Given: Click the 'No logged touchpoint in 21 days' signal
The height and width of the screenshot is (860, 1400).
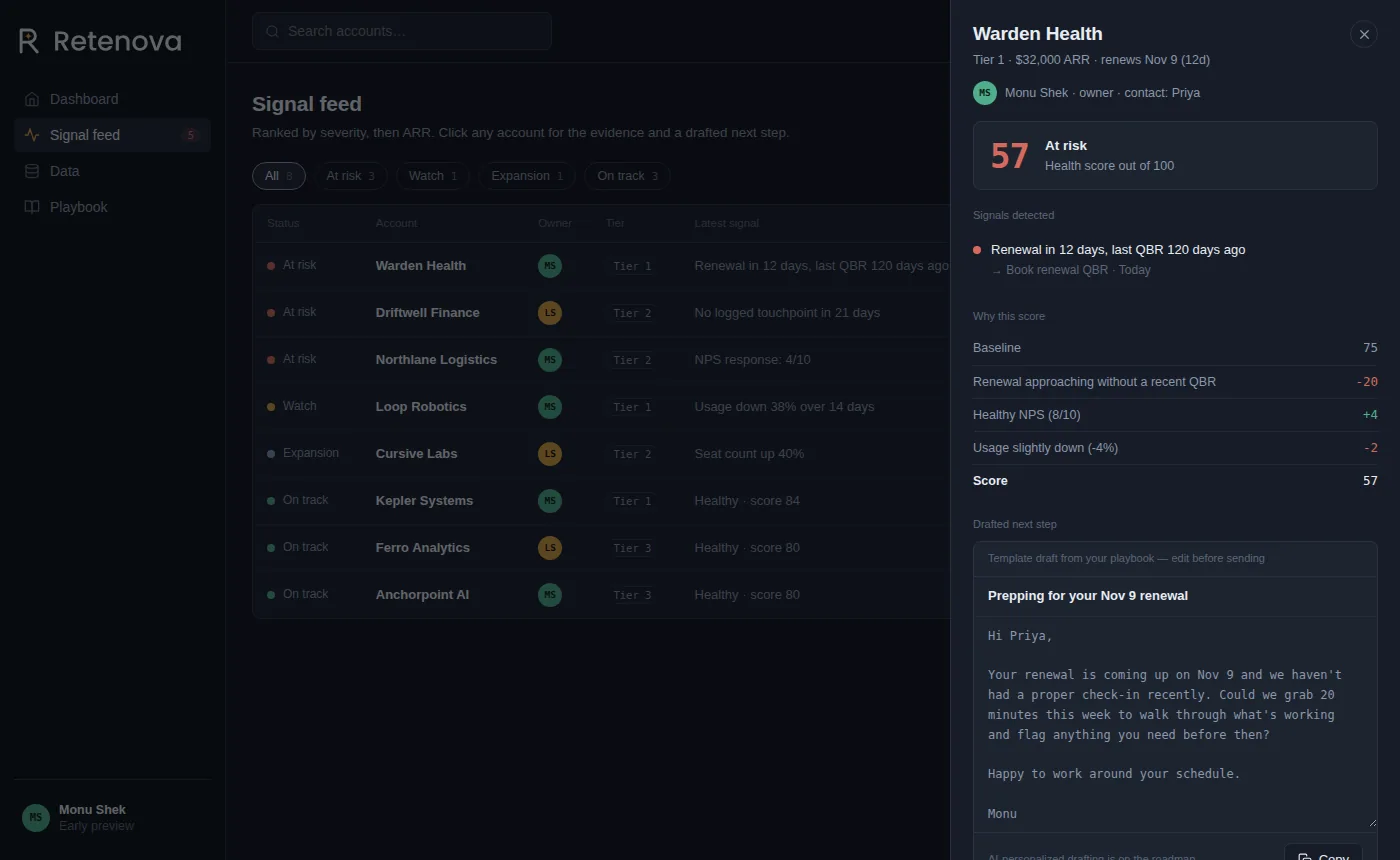Looking at the screenshot, I should coord(787,313).
